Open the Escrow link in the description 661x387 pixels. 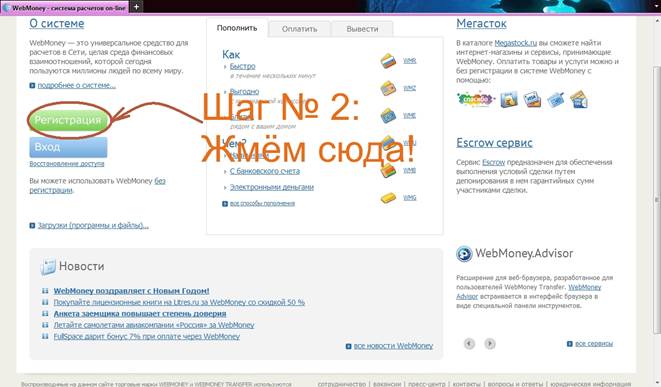[494, 162]
